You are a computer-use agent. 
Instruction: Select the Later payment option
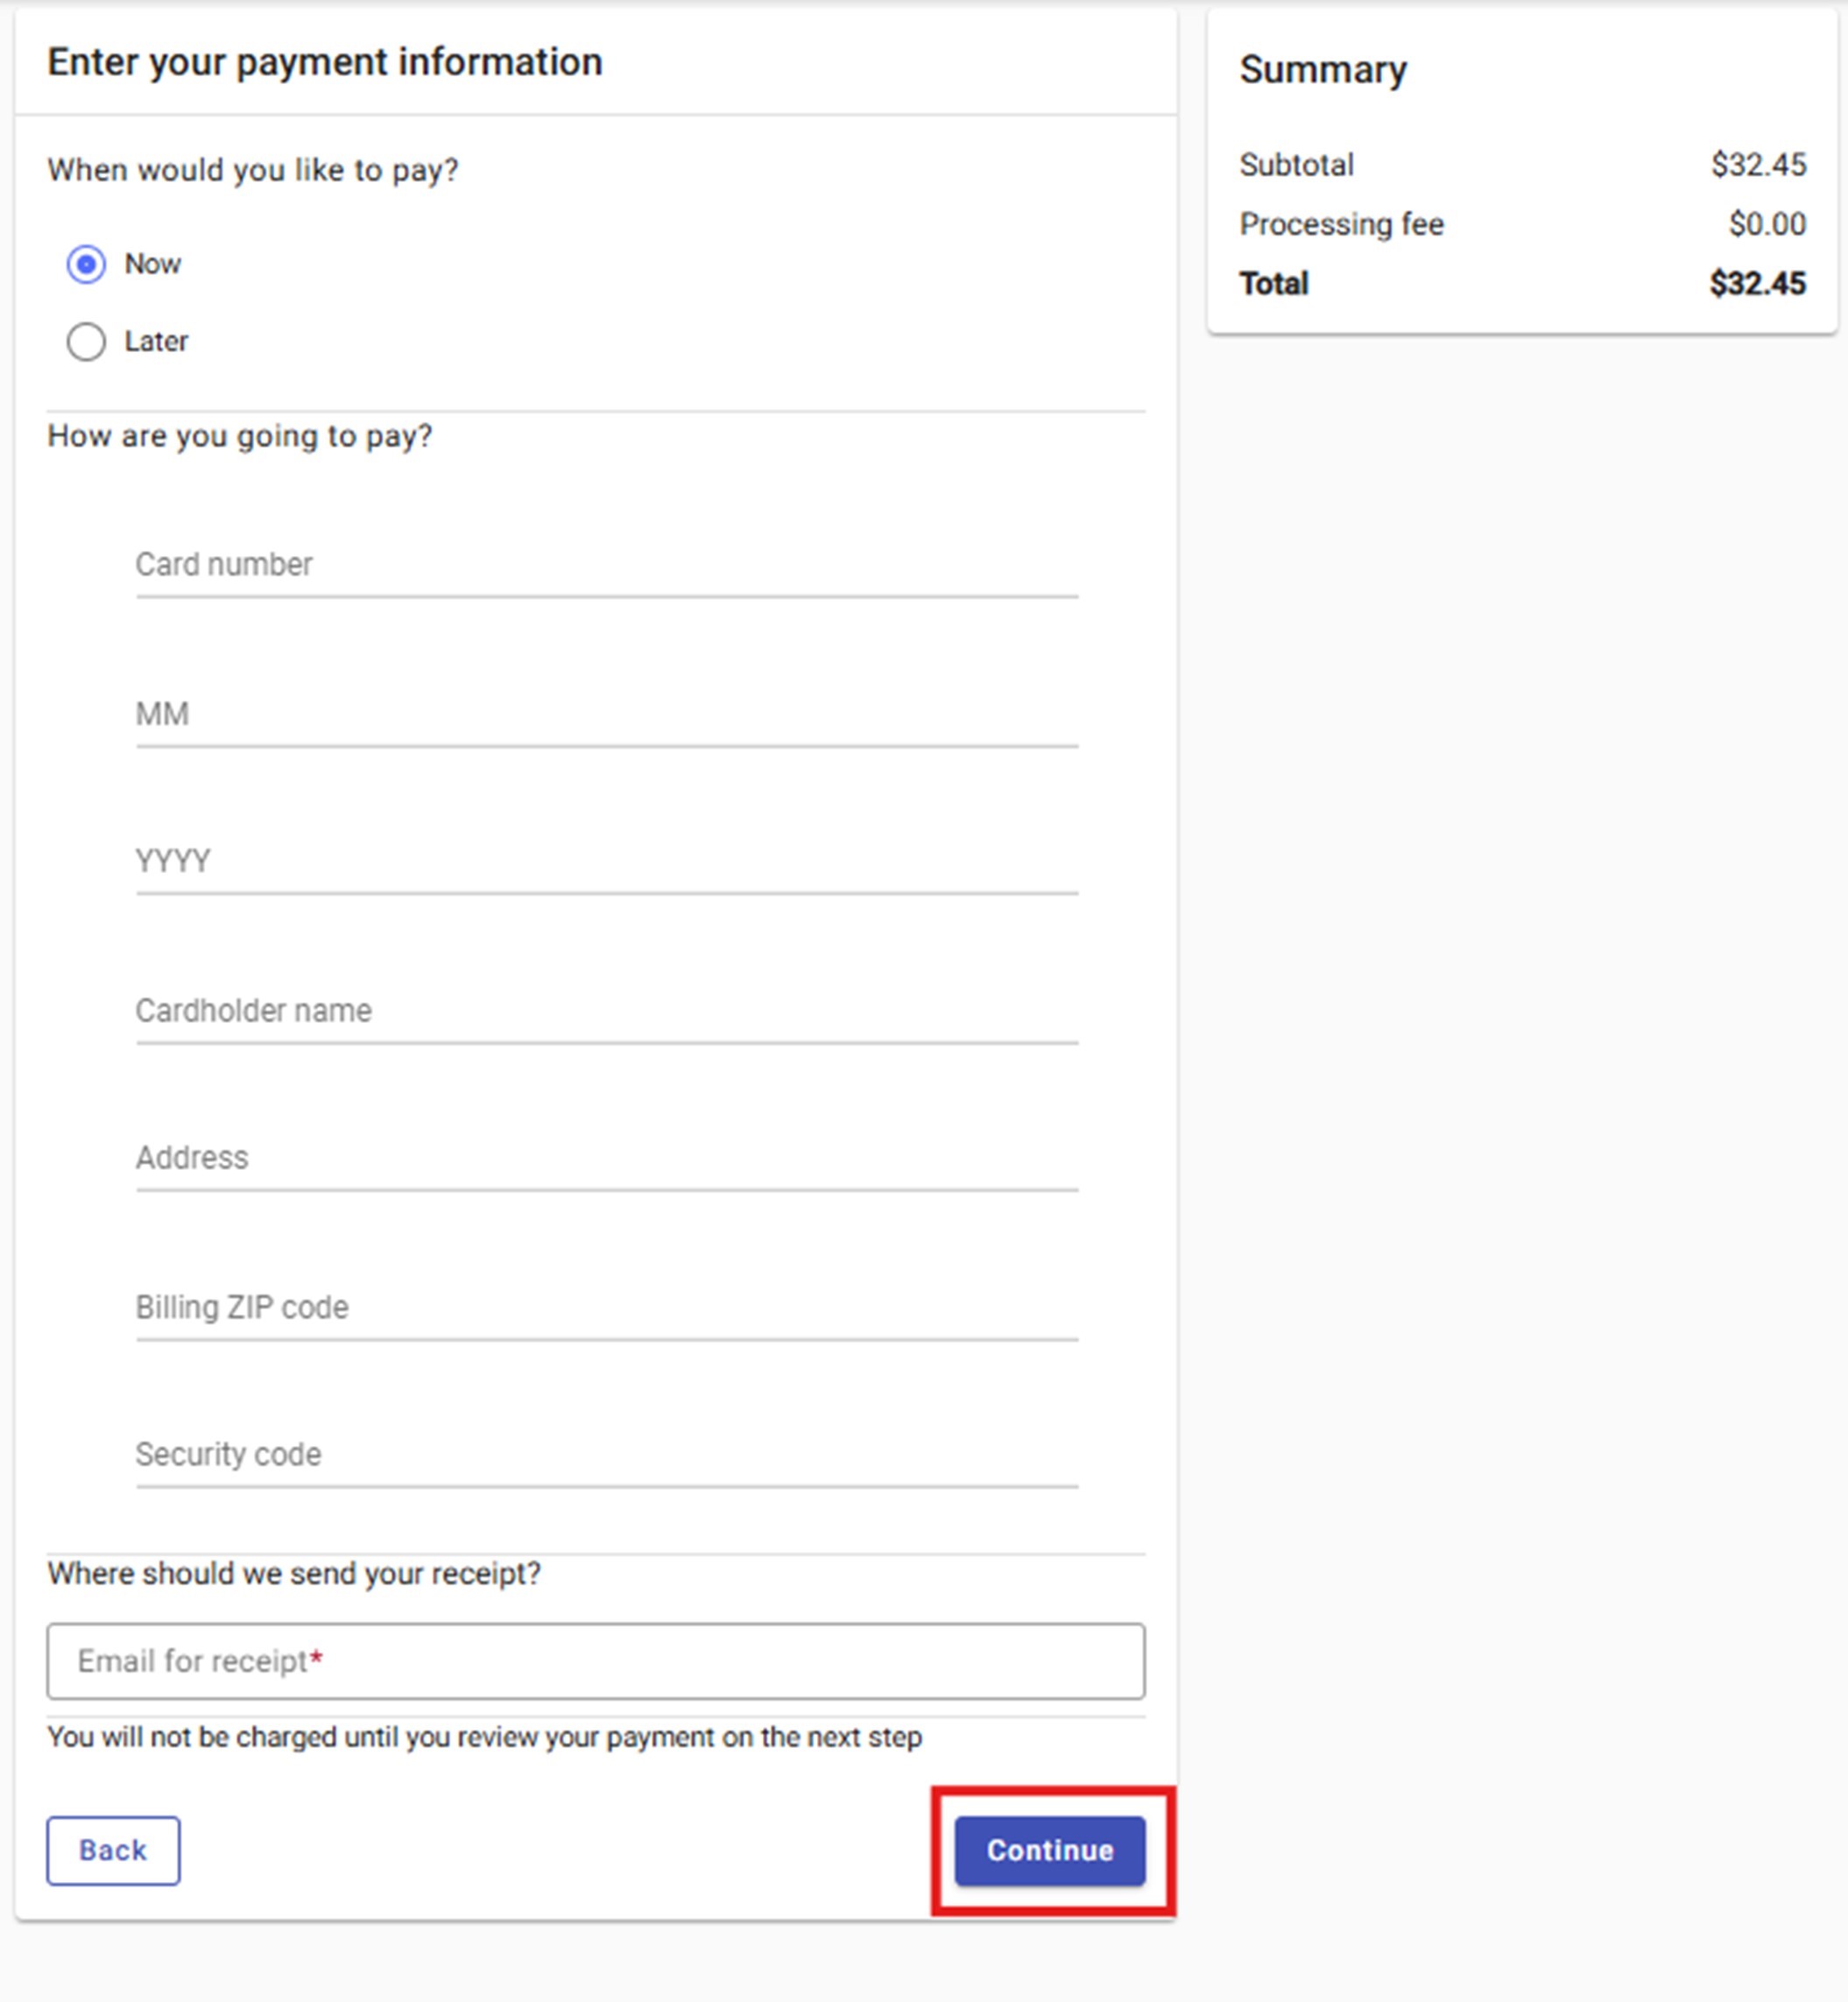tap(86, 341)
